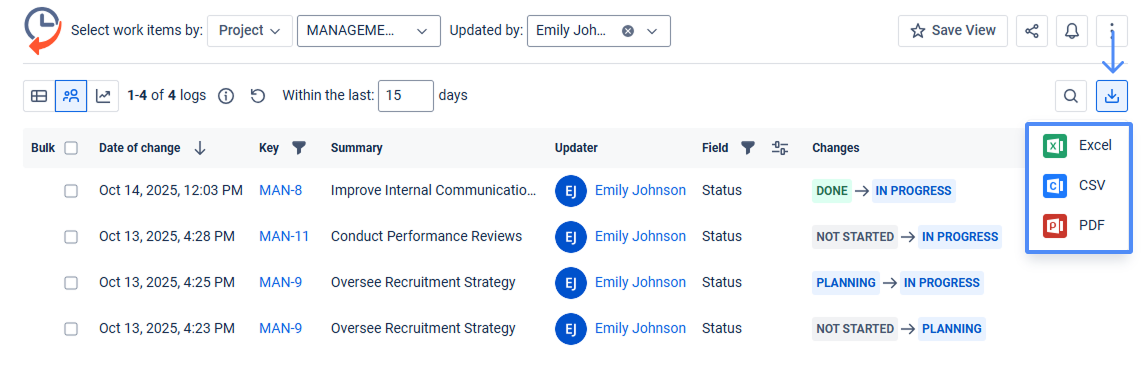Click the Issue History clock logo
Screen dimensions: 1146x371
pyautogui.click(x=42, y=30)
